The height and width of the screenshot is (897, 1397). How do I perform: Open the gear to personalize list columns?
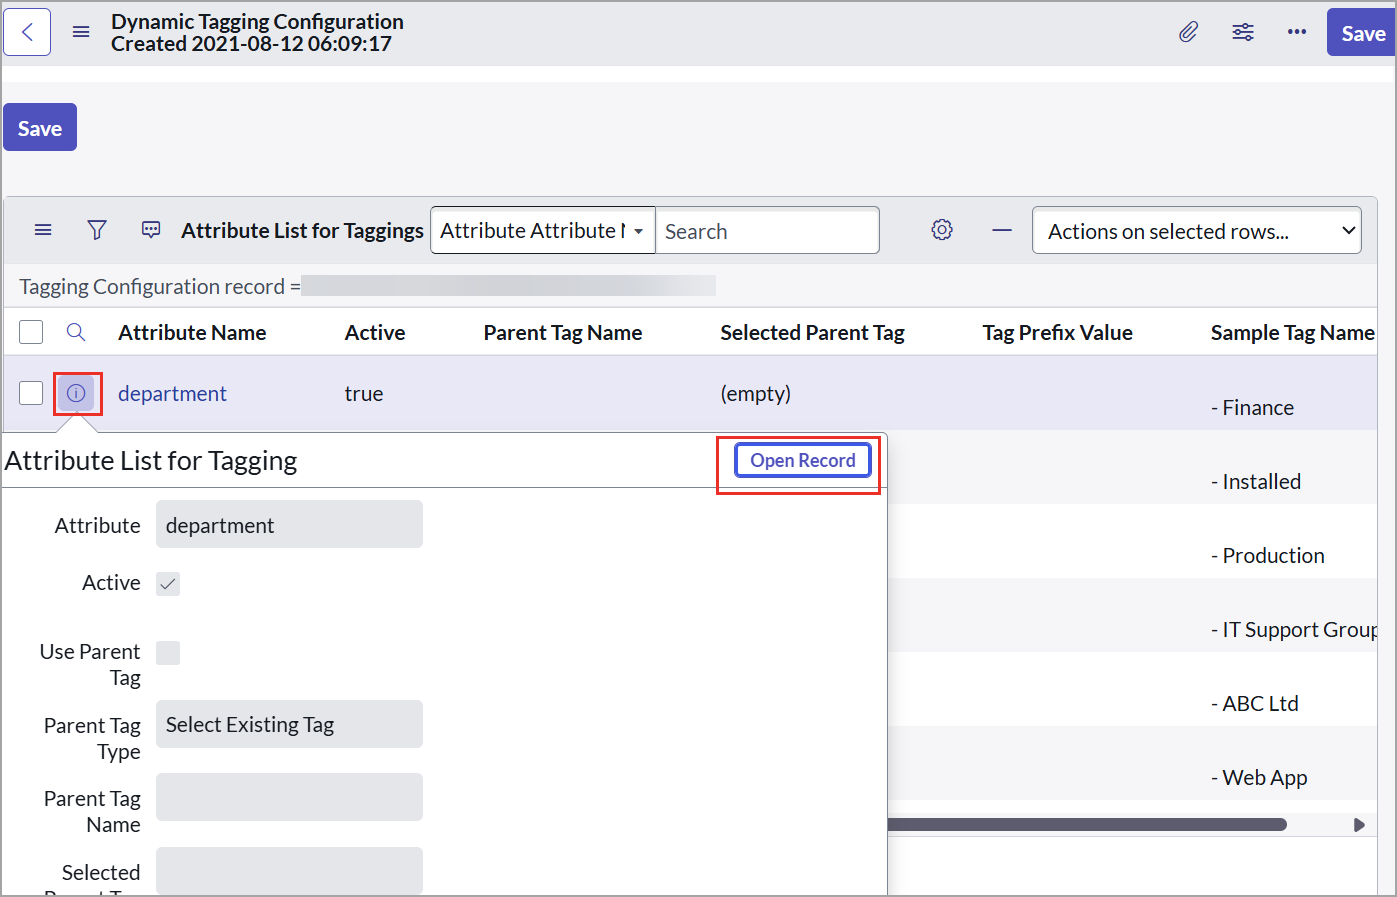(x=941, y=229)
